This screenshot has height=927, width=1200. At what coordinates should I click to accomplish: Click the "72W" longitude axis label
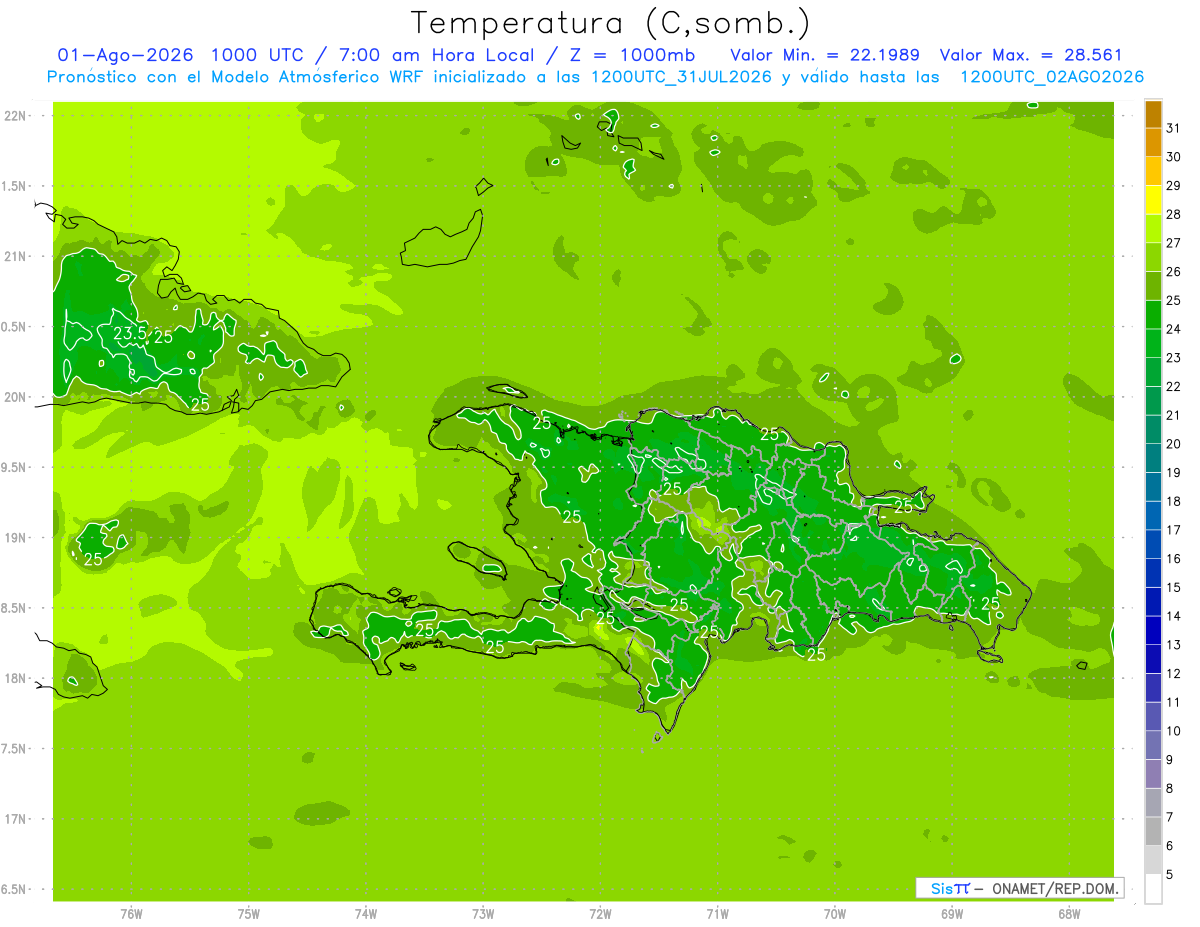click(600, 914)
